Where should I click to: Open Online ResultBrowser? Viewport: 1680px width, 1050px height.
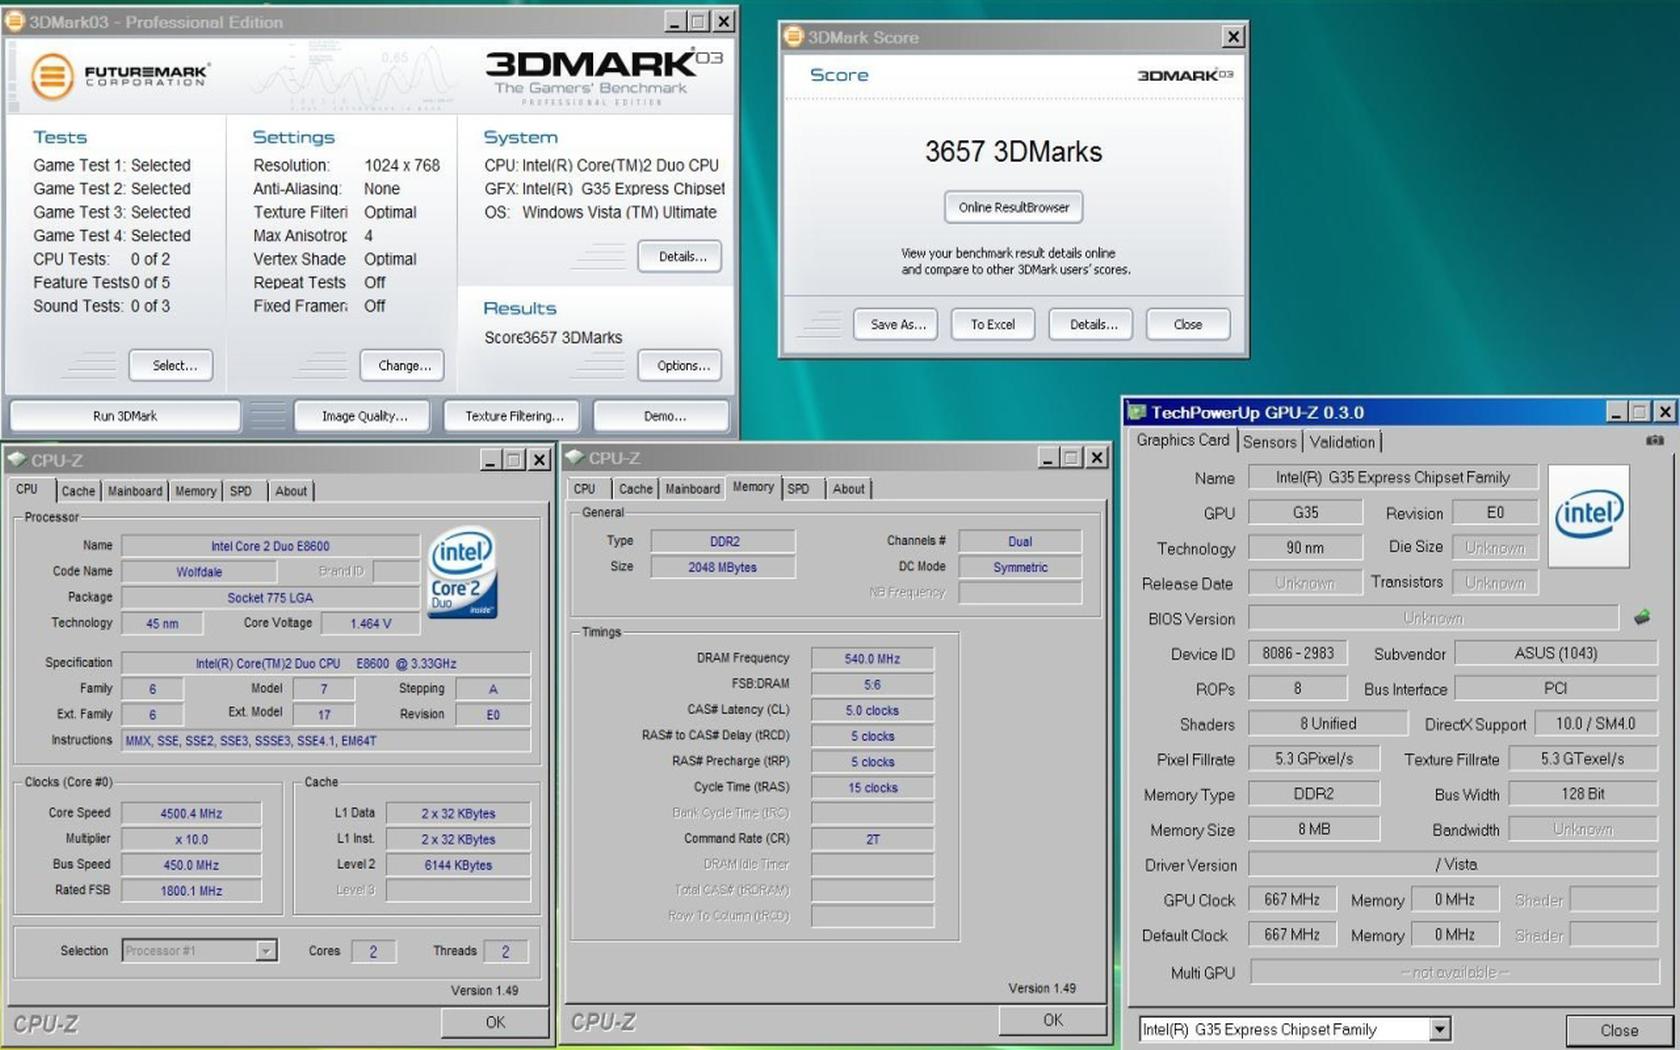click(x=1014, y=207)
